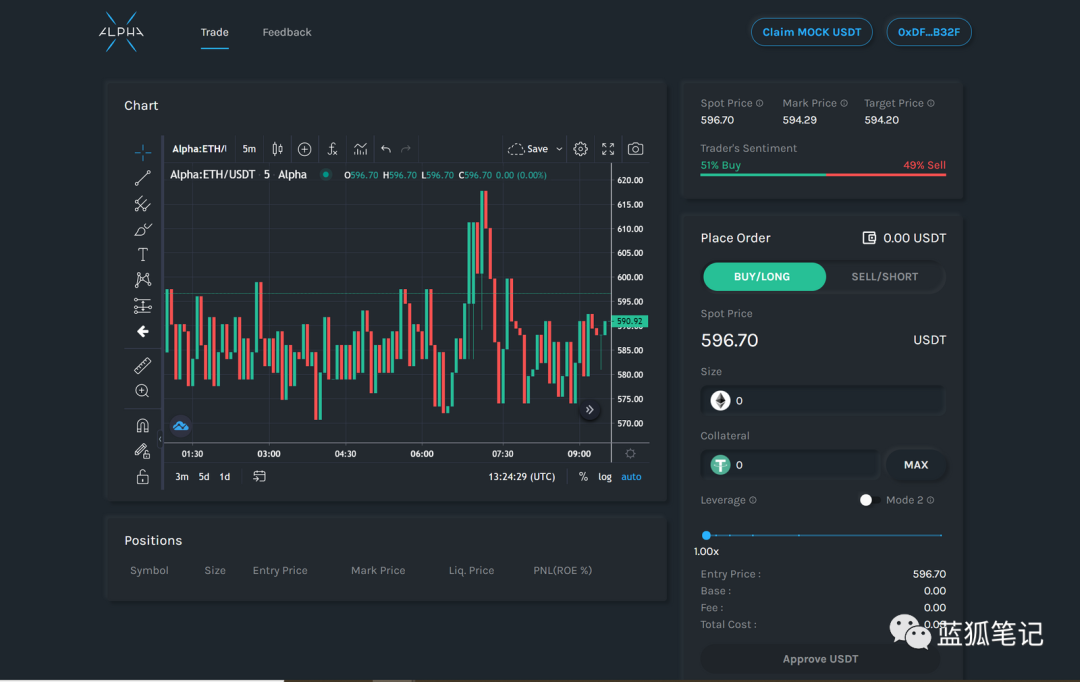Click the Collateral input field
This screenshot has width=1080, height=682.
click(x=790, y=465)
